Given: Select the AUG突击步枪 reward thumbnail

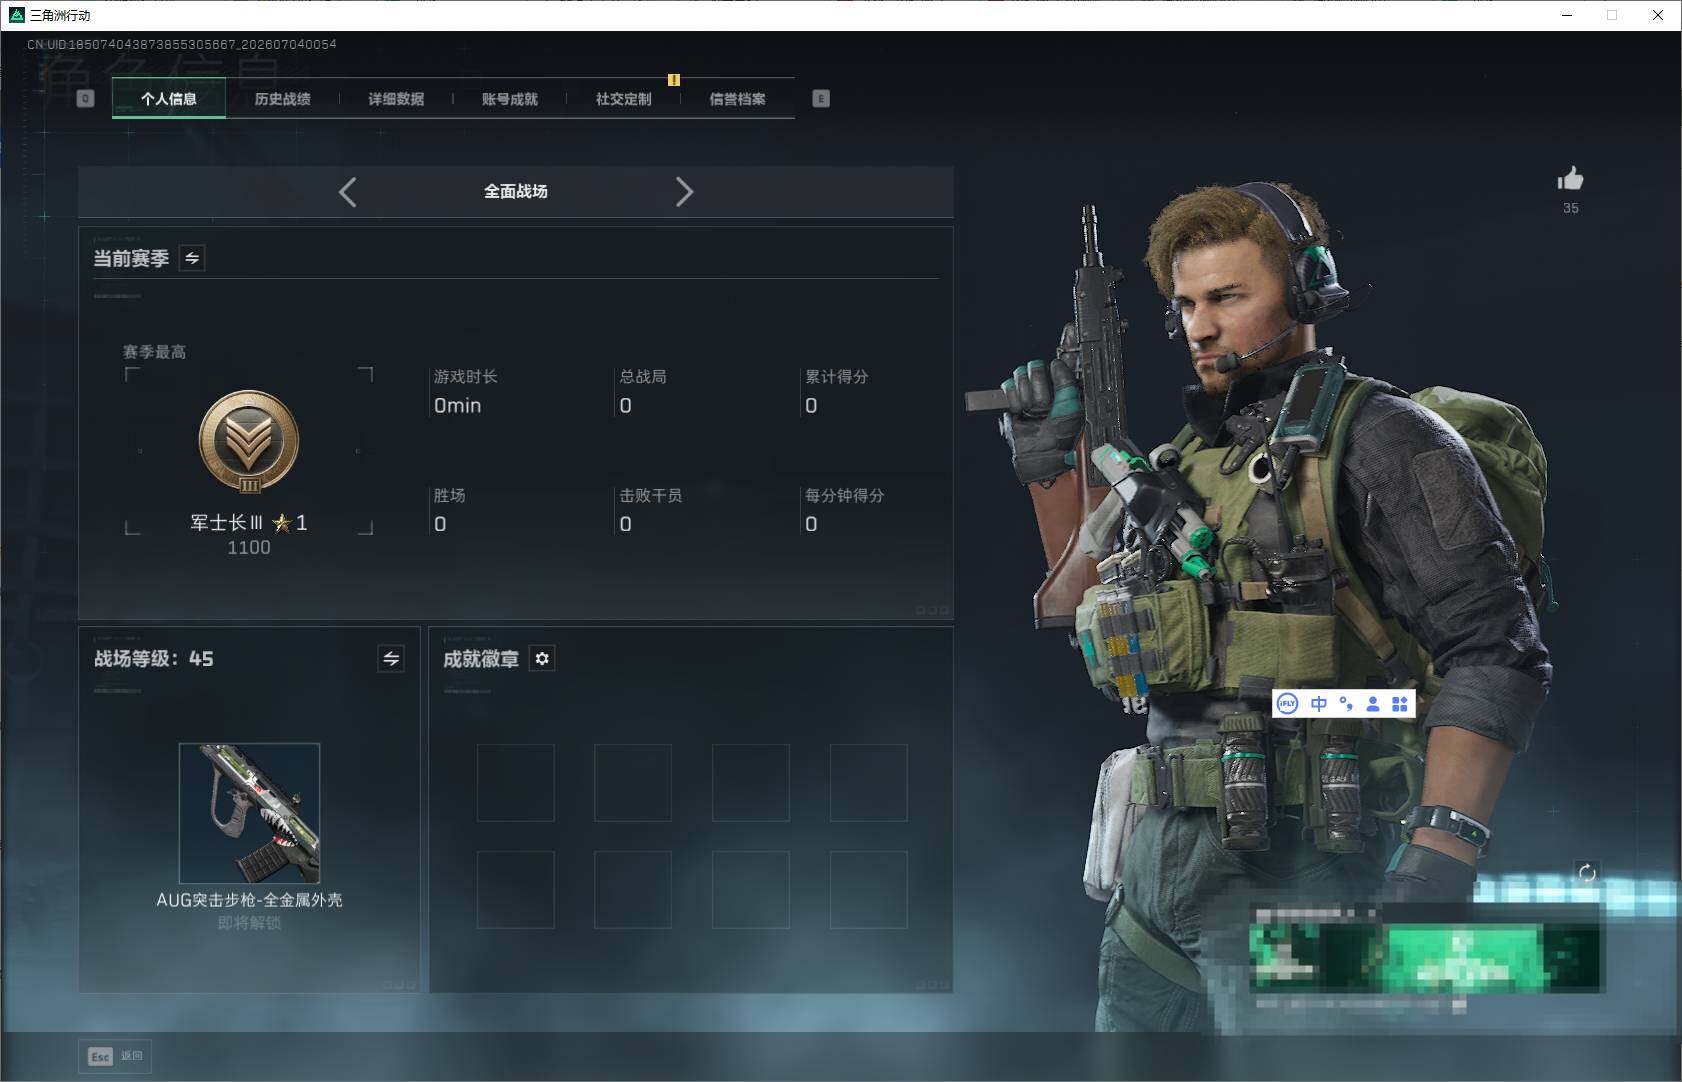Looking at the screenshot, I should (x=249, y=813).
